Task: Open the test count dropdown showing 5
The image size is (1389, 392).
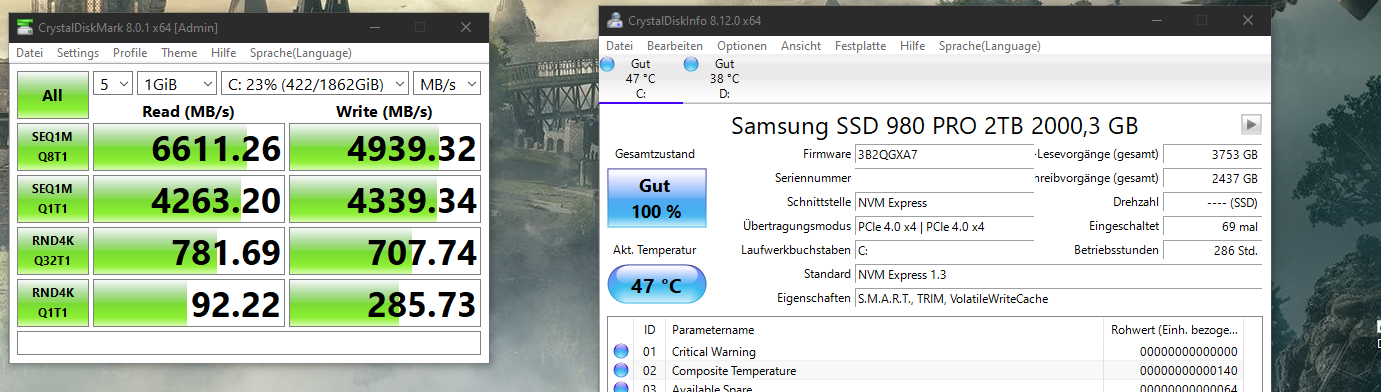Action: pos(113,84)
